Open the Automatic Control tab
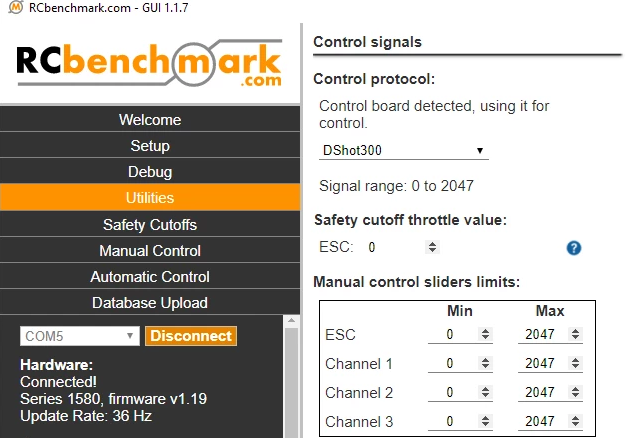Viewport: 634px width, 438px height. click(150, 276)
